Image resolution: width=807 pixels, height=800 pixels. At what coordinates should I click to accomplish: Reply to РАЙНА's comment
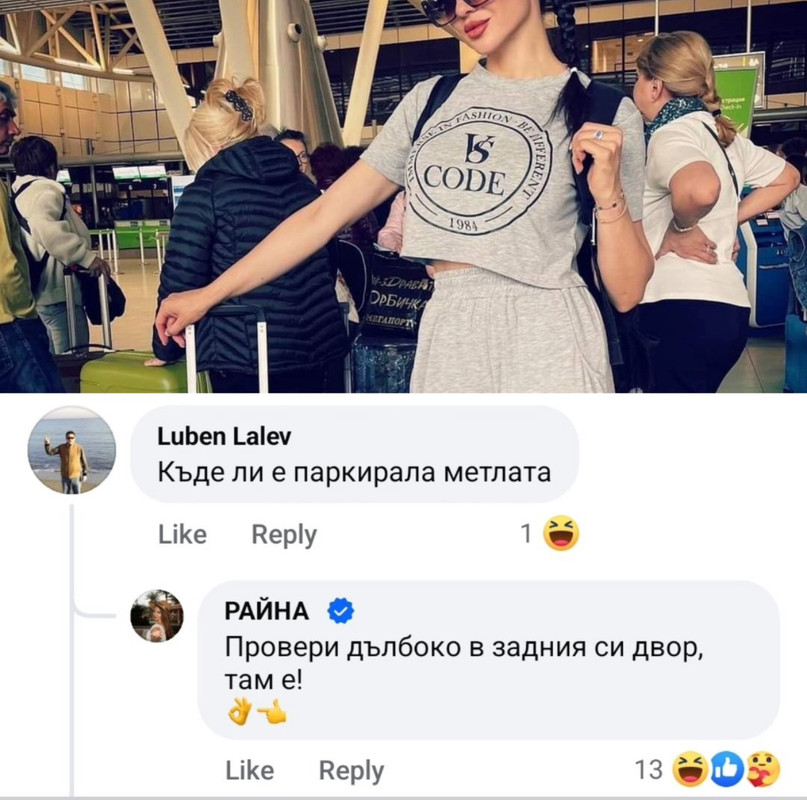[x=352, y=771]
